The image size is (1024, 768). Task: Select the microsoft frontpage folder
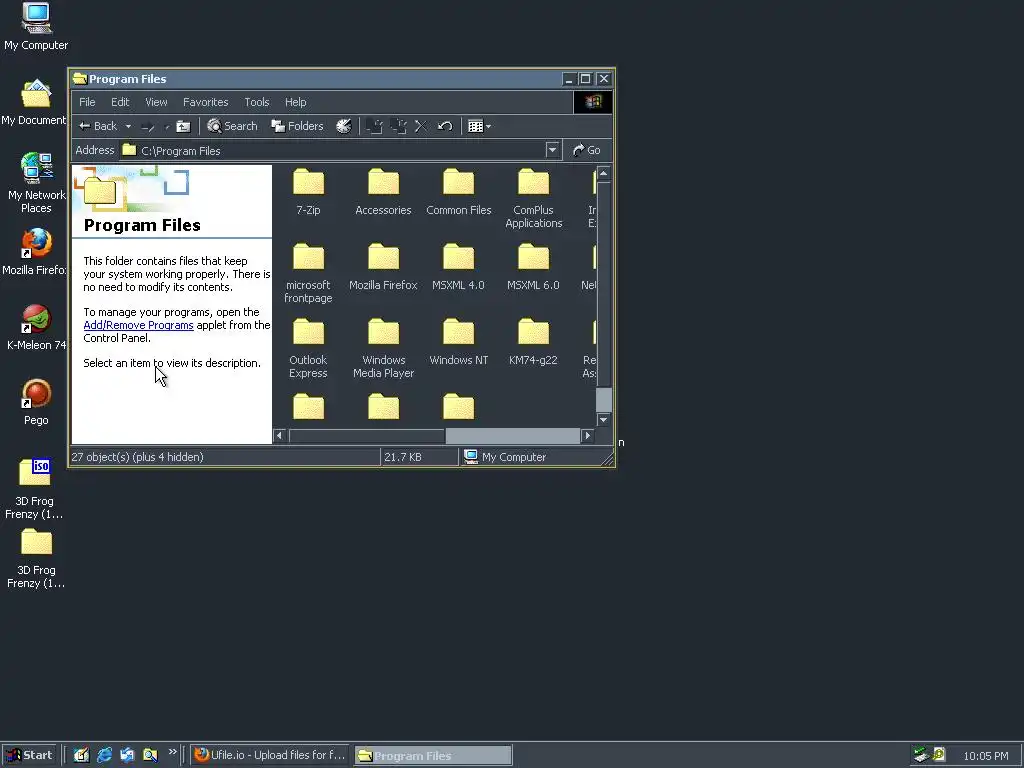[308, 273]
